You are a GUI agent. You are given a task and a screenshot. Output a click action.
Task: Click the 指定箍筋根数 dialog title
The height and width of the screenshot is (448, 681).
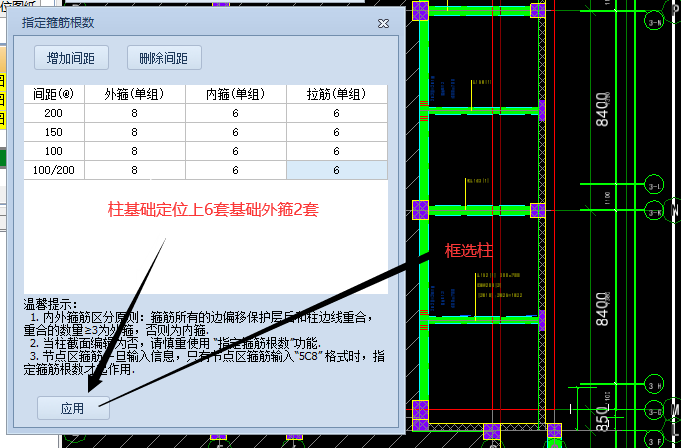58,23
